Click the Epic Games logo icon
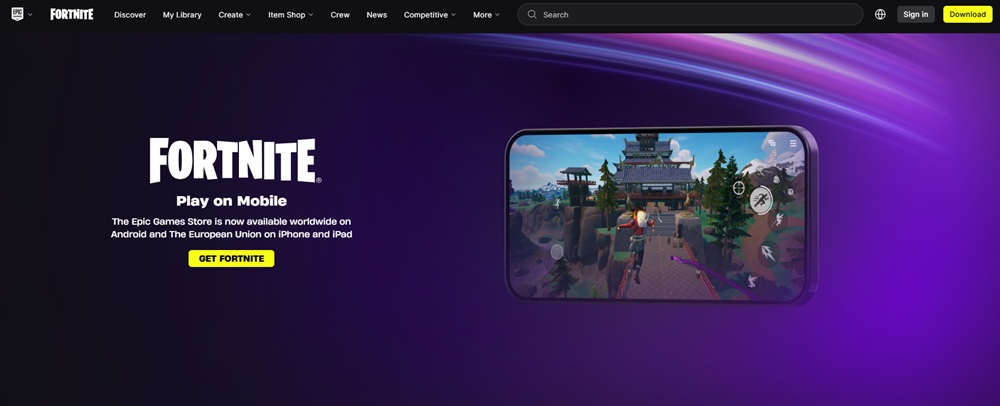 (x=17, y=14)
